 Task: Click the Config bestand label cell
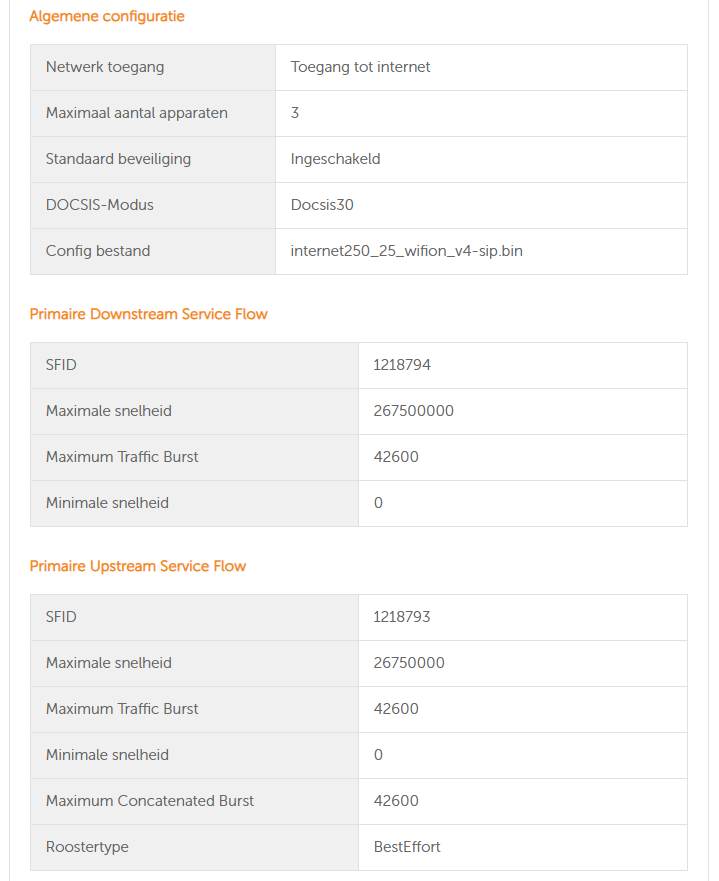(x=153, y=251)
